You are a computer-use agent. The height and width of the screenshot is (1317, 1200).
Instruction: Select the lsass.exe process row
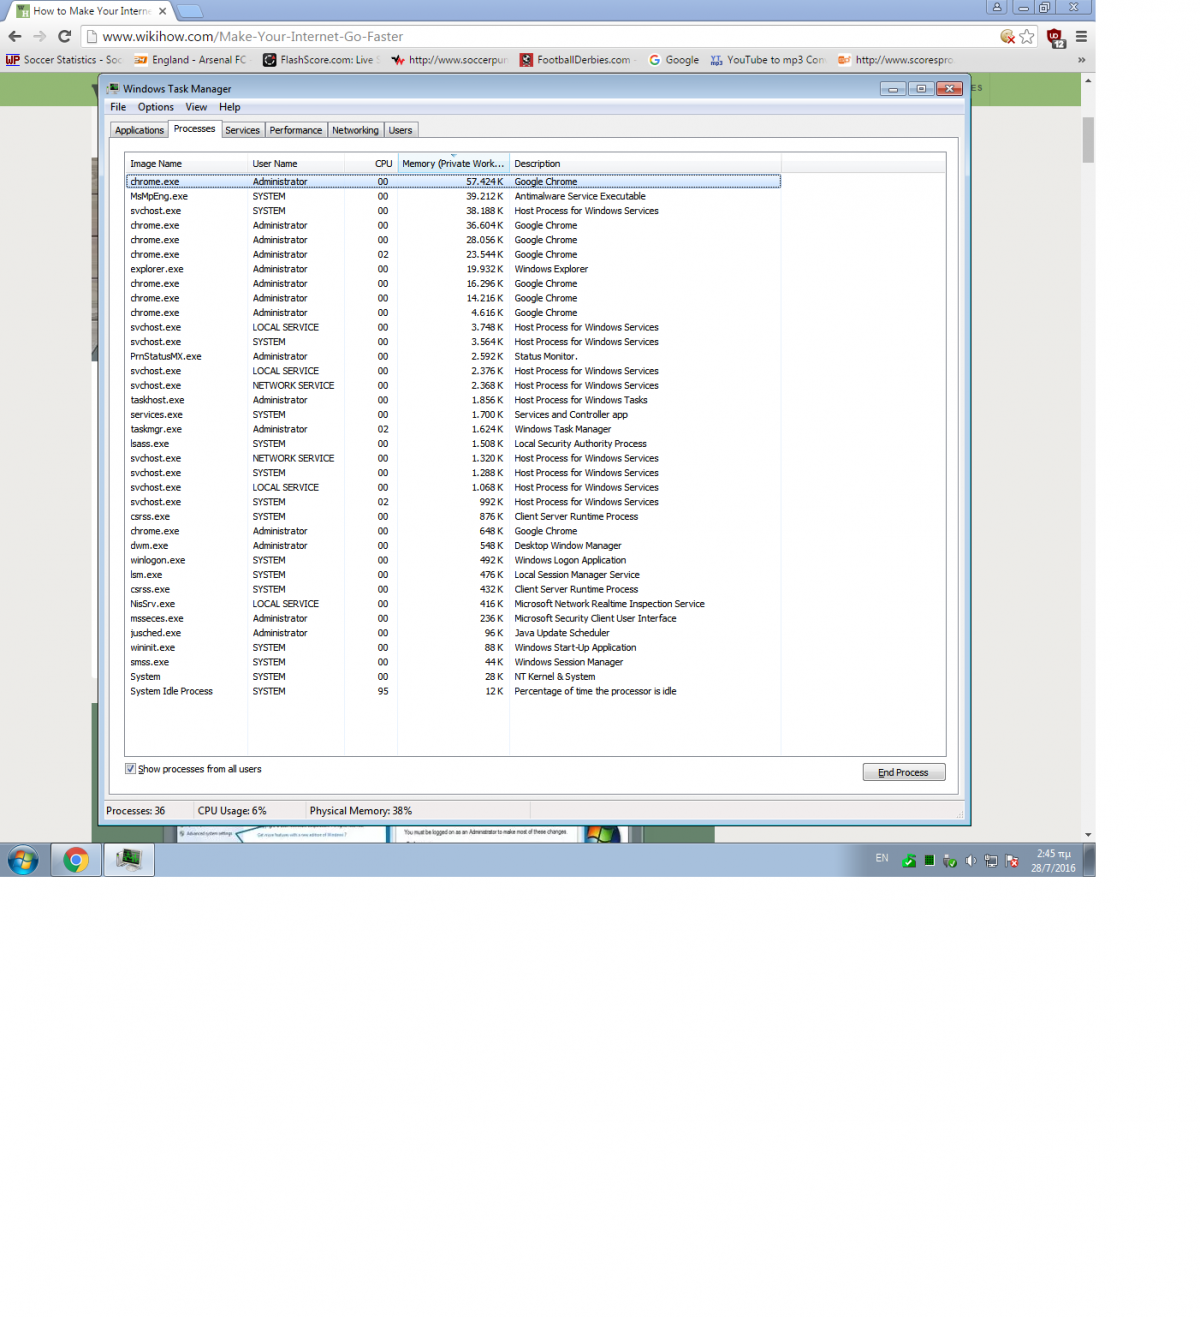[453, 444]
